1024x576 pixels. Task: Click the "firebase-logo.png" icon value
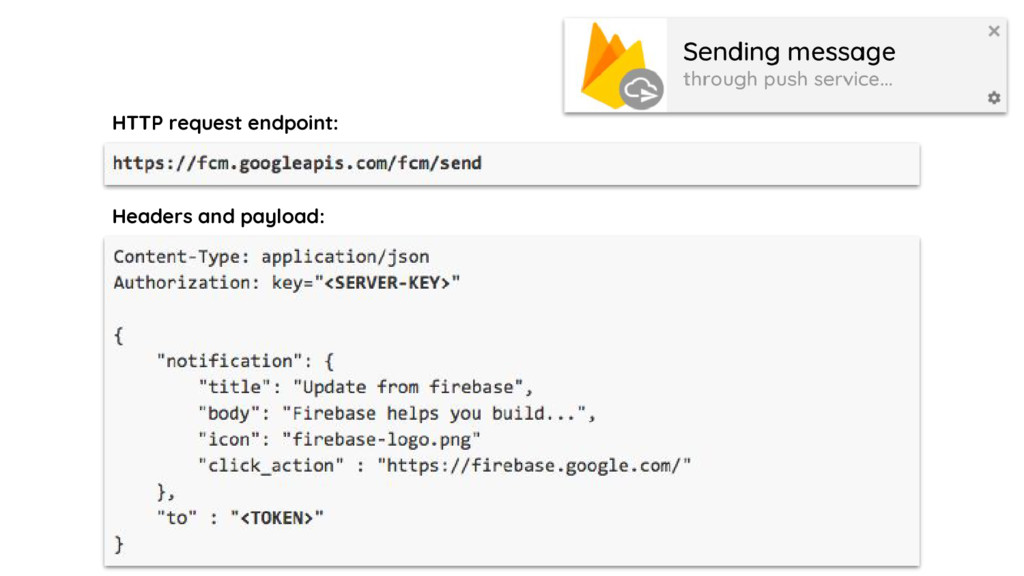click(381, 439)
